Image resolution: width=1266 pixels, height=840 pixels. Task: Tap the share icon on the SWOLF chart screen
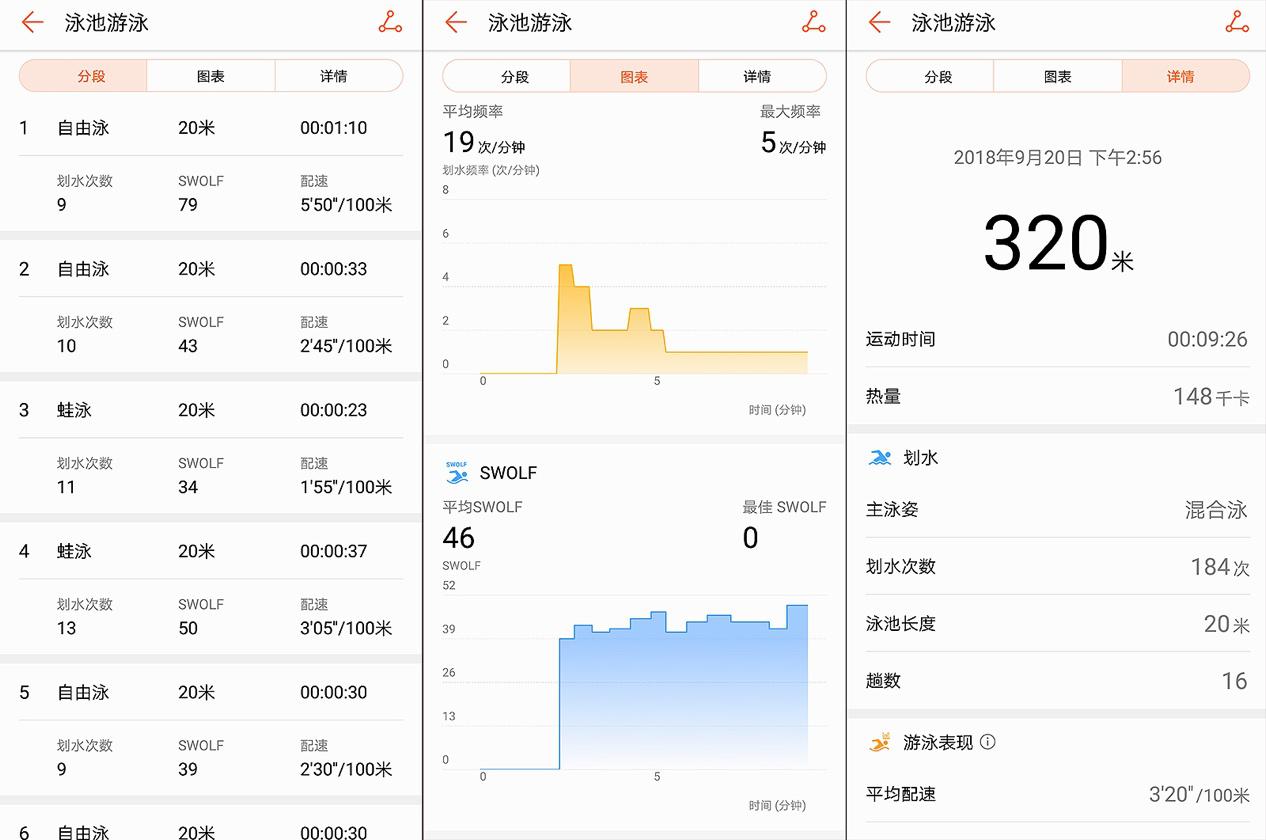pos(814,22)
